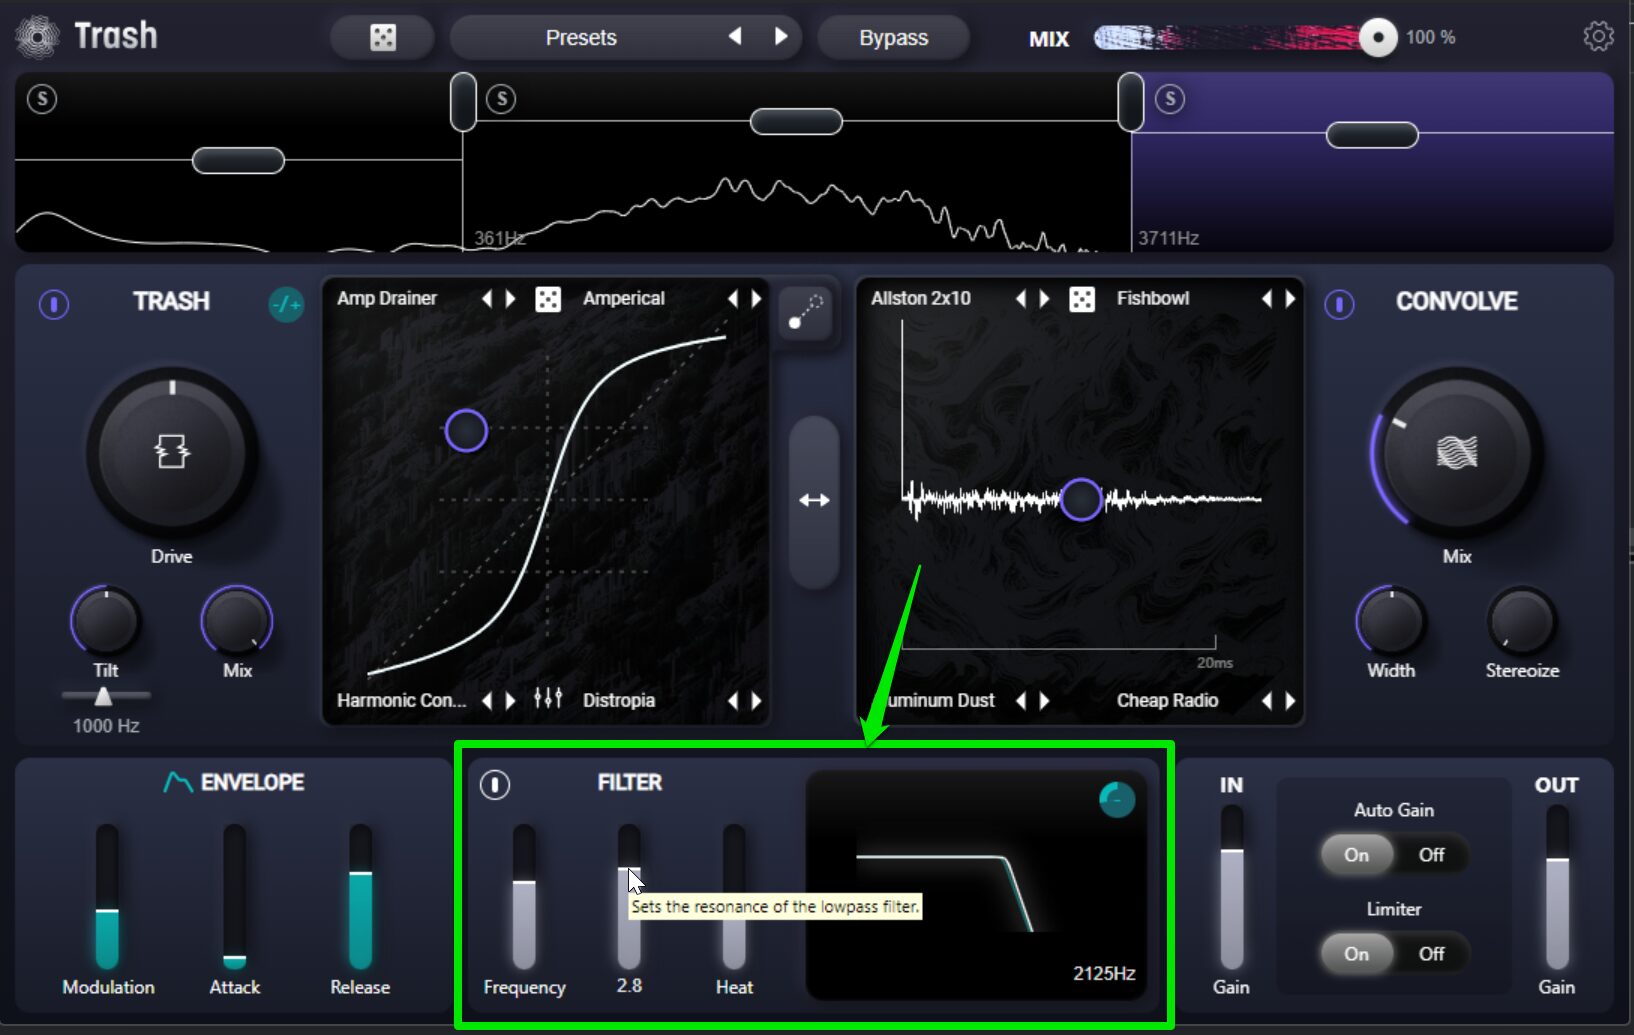Turn Auto Gain Off

click(1431, 855)
